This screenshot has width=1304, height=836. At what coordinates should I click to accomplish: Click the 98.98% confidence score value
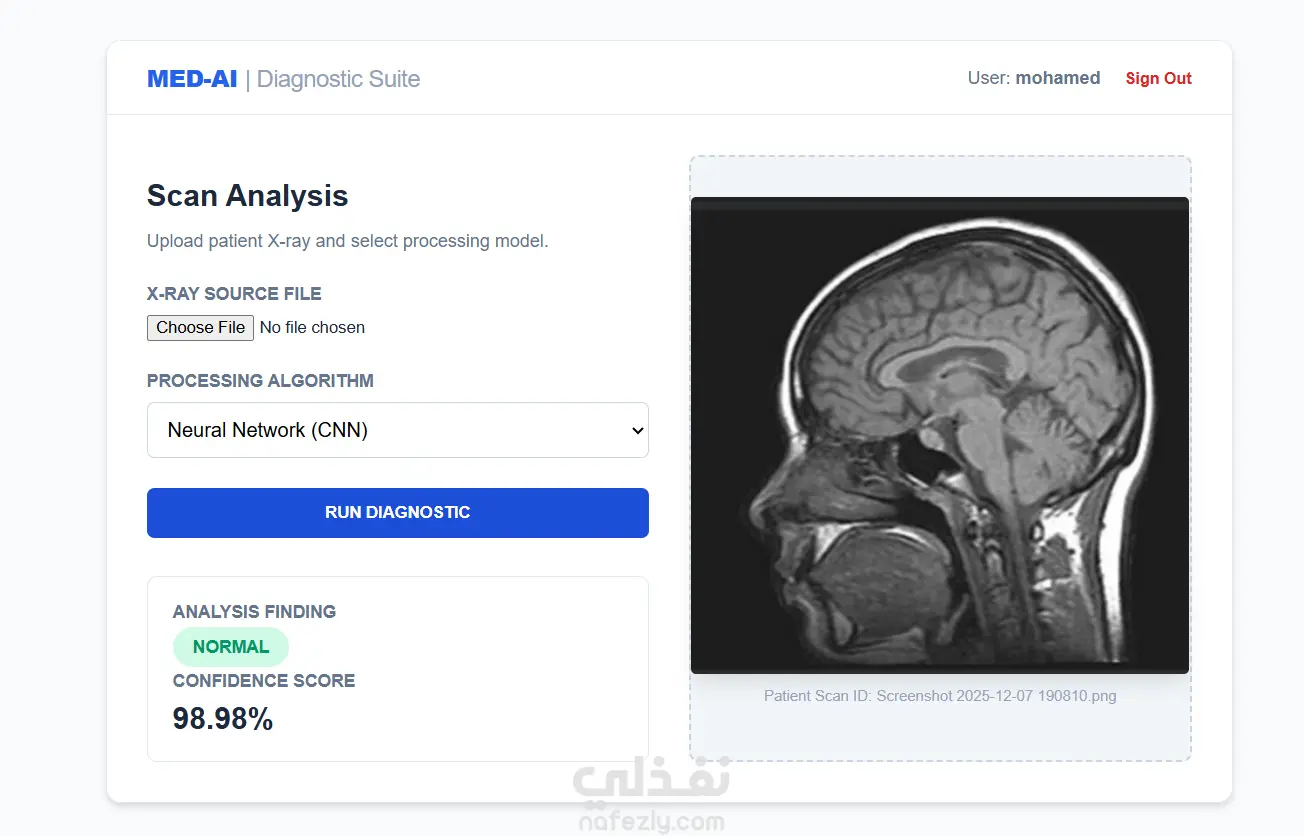(x=223, y=719)
